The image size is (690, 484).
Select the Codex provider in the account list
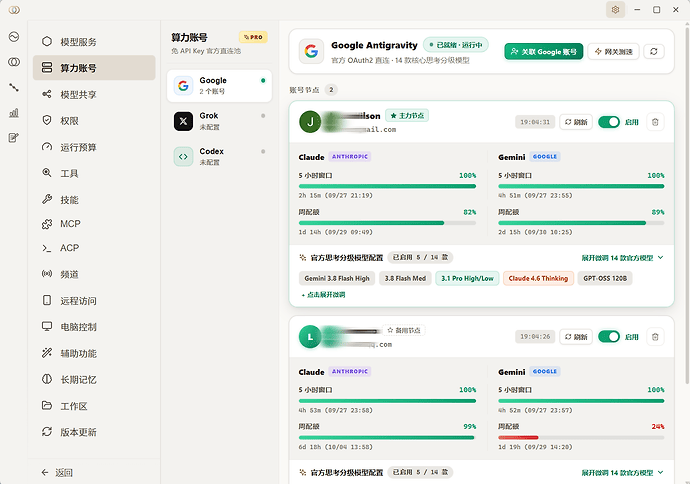click(219, 157)
